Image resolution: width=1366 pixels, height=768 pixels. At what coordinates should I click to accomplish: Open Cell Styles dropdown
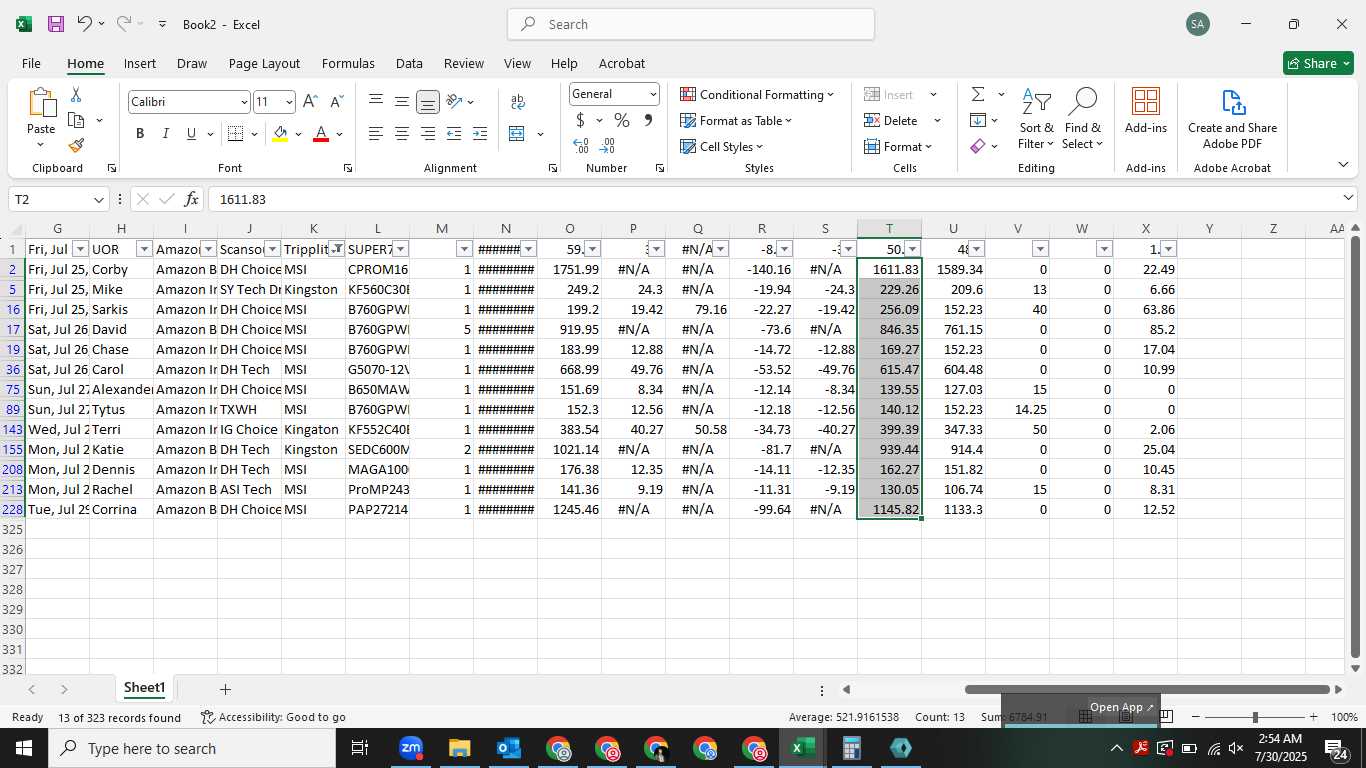(723, 146)
